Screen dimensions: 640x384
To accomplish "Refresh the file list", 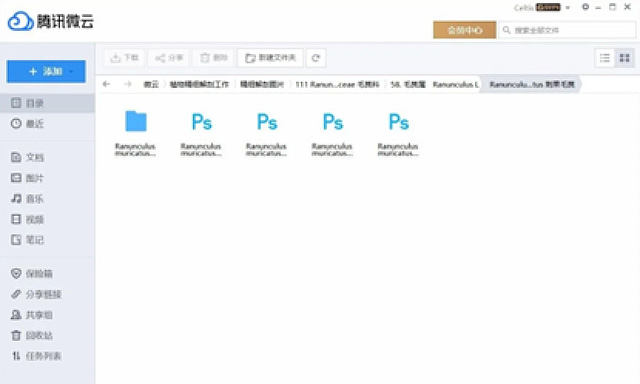I will (316, 58).
